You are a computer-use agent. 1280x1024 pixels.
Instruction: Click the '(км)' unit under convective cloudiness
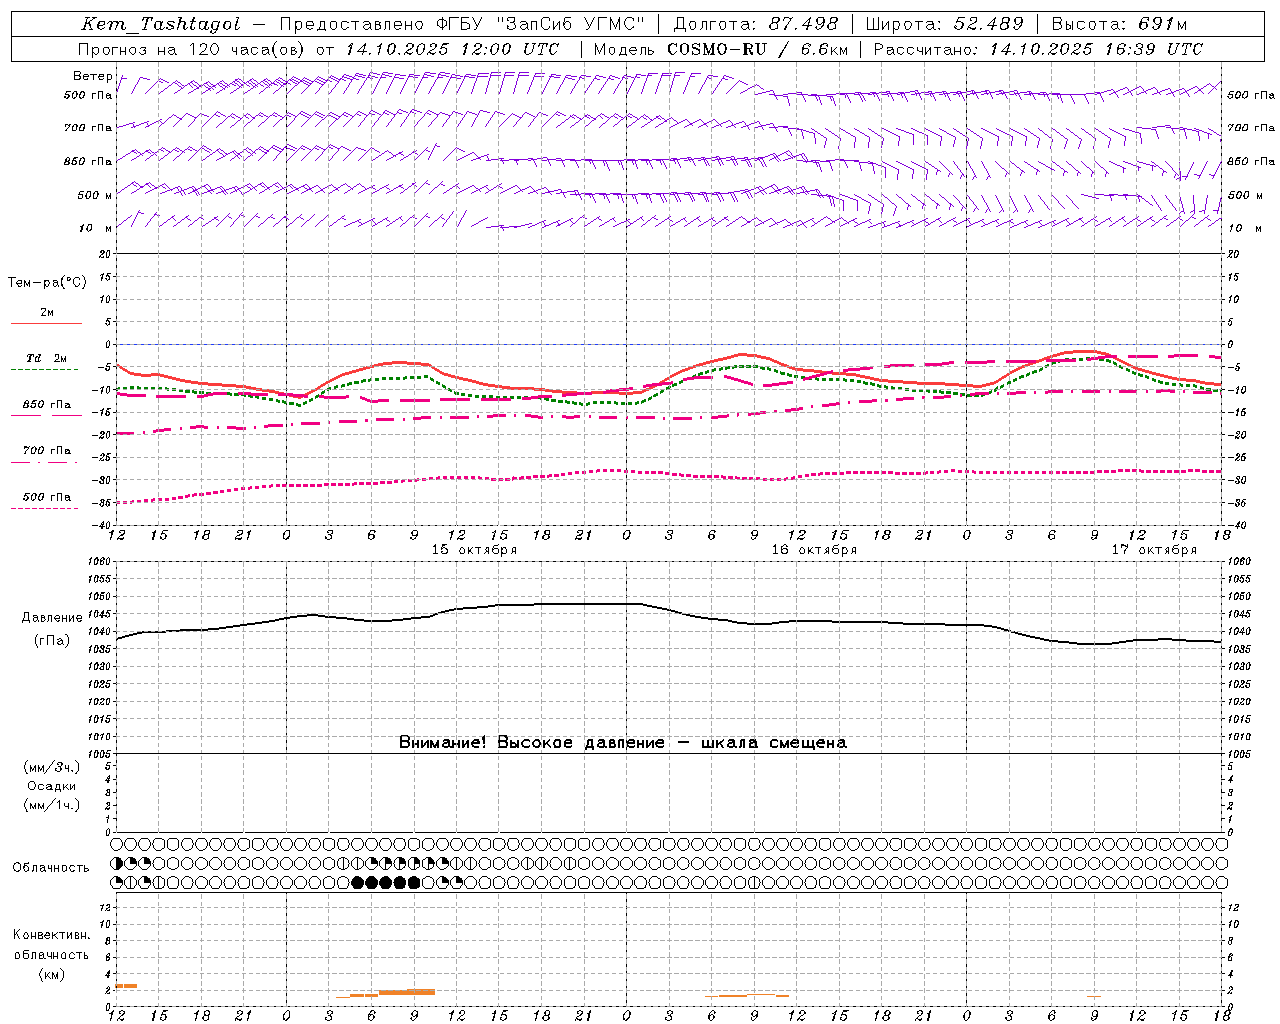pyautogui.click(x=51, y=974)
